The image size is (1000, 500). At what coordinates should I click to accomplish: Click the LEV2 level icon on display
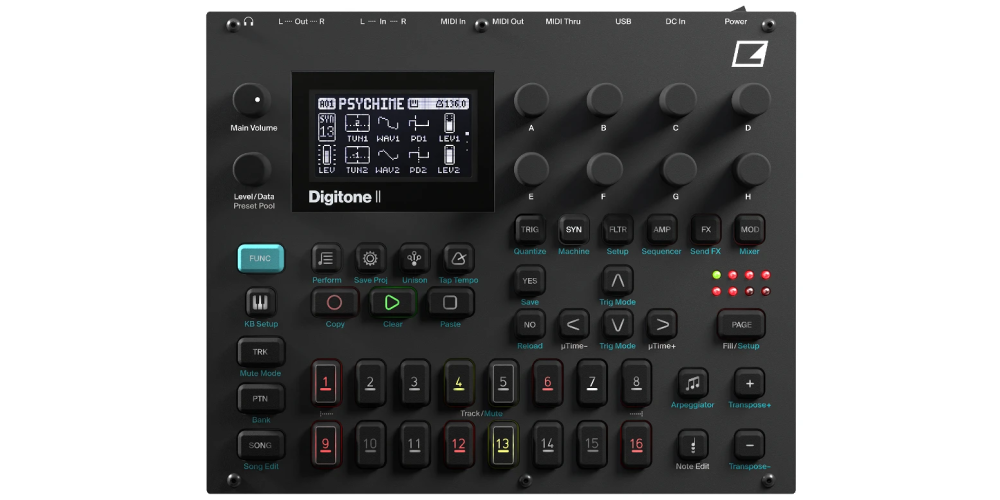pos(449,154)
